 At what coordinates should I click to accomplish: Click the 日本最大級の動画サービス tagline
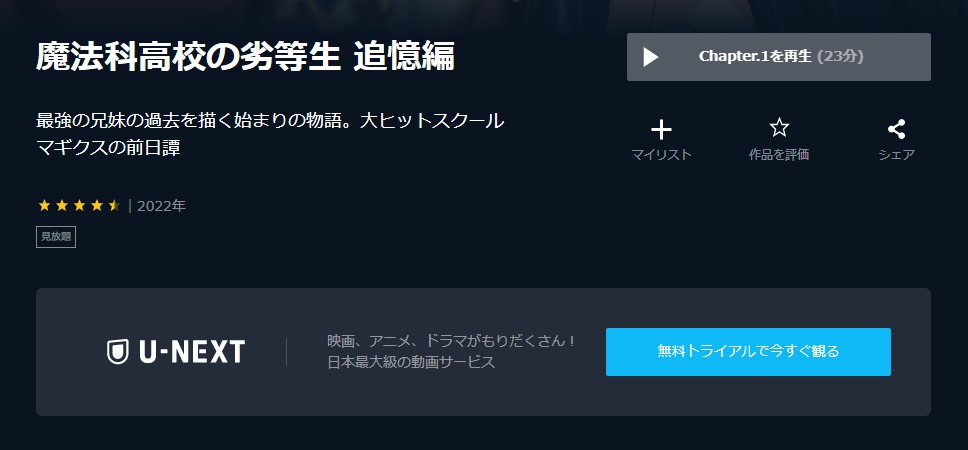(x=412, y=362)
